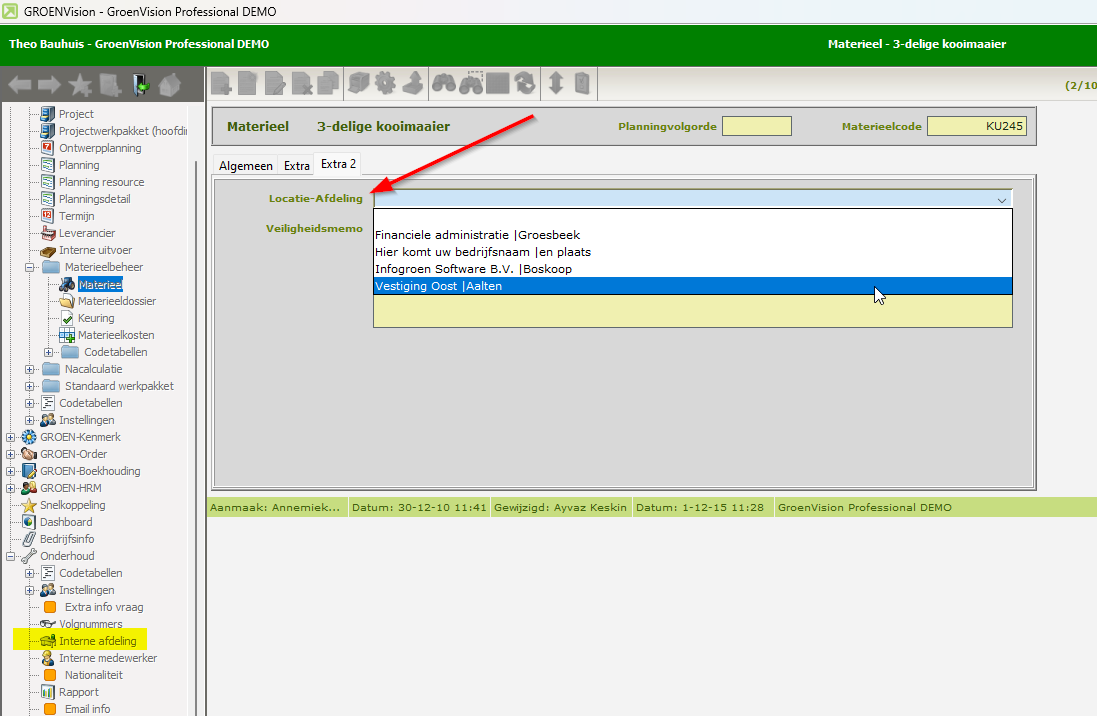1097x716 pixels.
Task: Click the up-down sort arrows toolbar icon
Action: point(557,84)
